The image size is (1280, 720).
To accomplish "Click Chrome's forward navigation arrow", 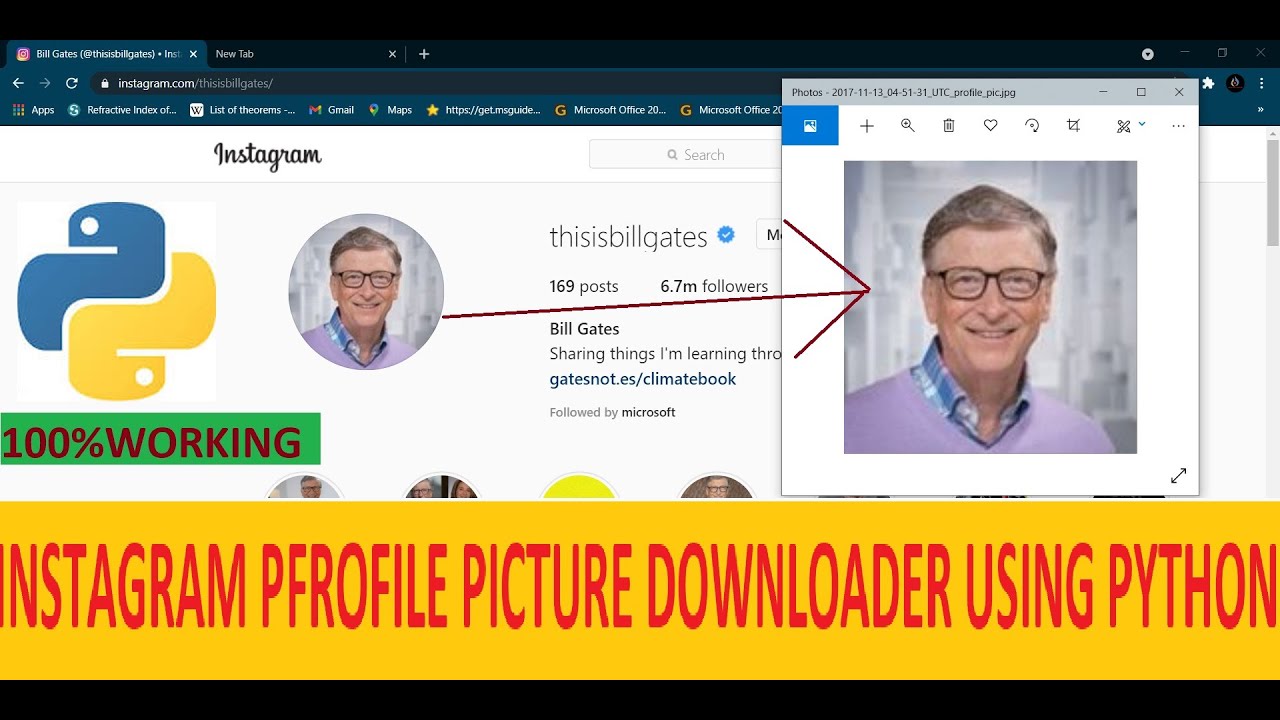I will pos(45,83).
